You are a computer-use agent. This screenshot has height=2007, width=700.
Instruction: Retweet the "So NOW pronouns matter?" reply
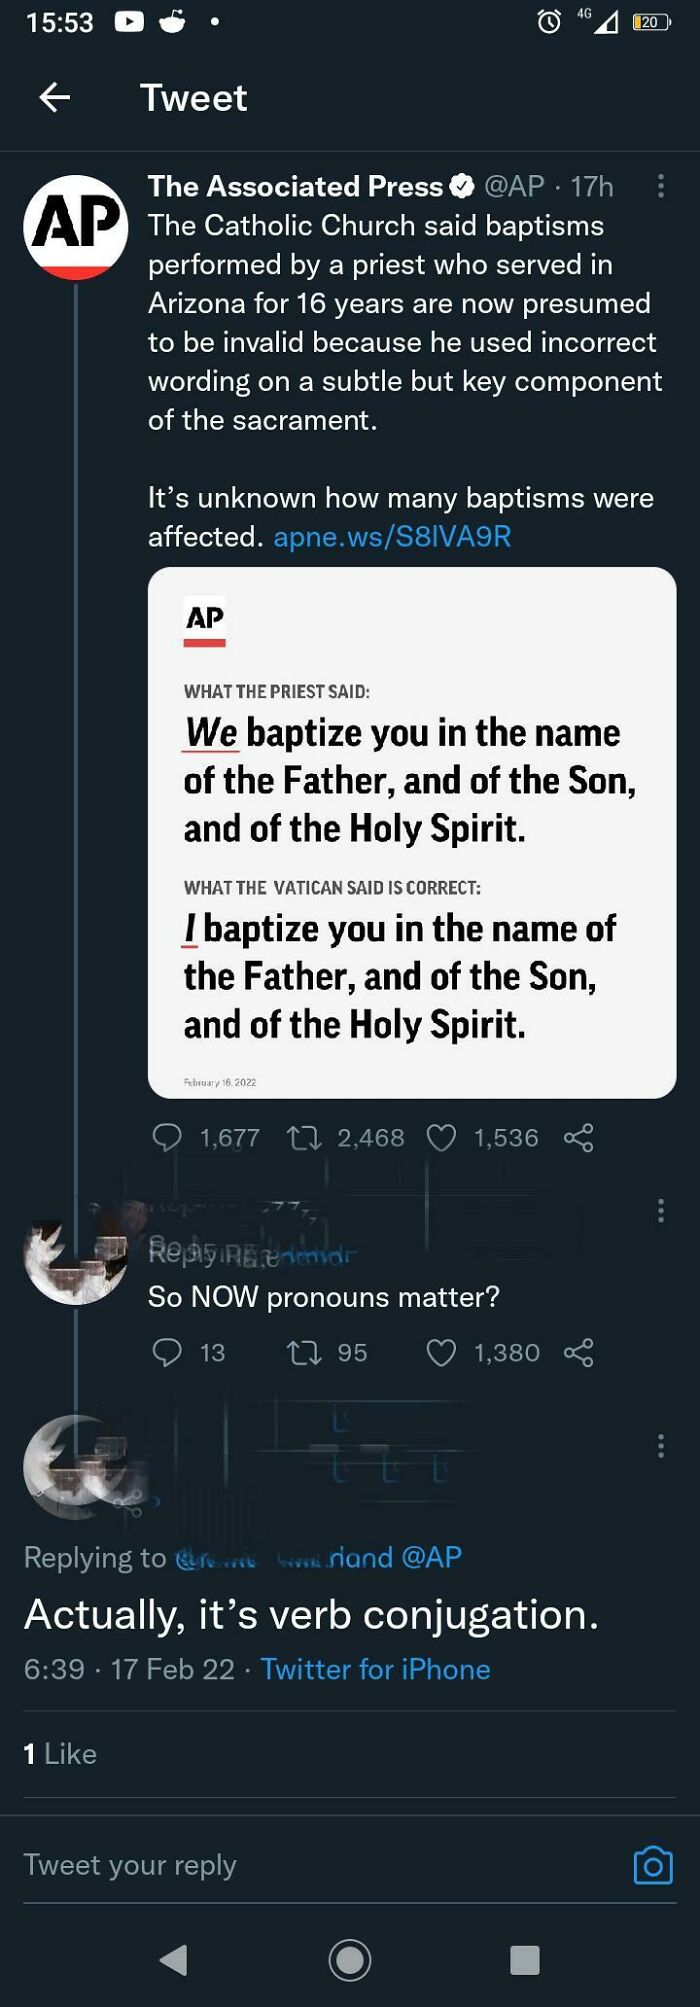click(x=304, y=1352)
